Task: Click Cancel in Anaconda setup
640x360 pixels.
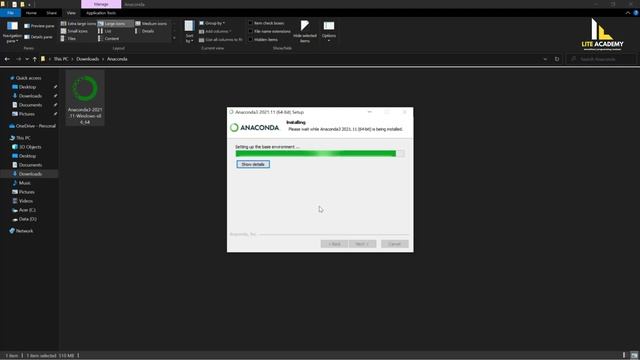Action: (394, 244)
